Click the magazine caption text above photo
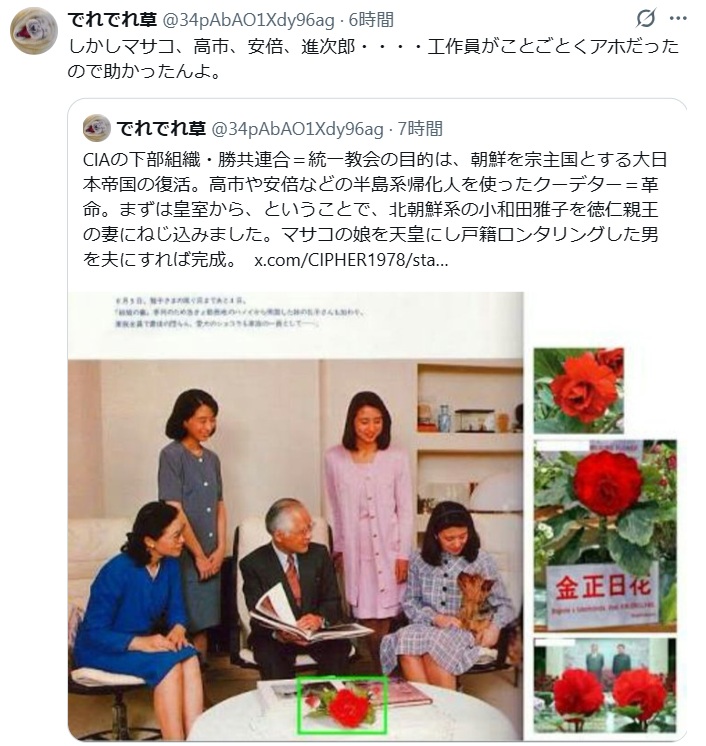The image size is (706, 746). click(240, 312)
